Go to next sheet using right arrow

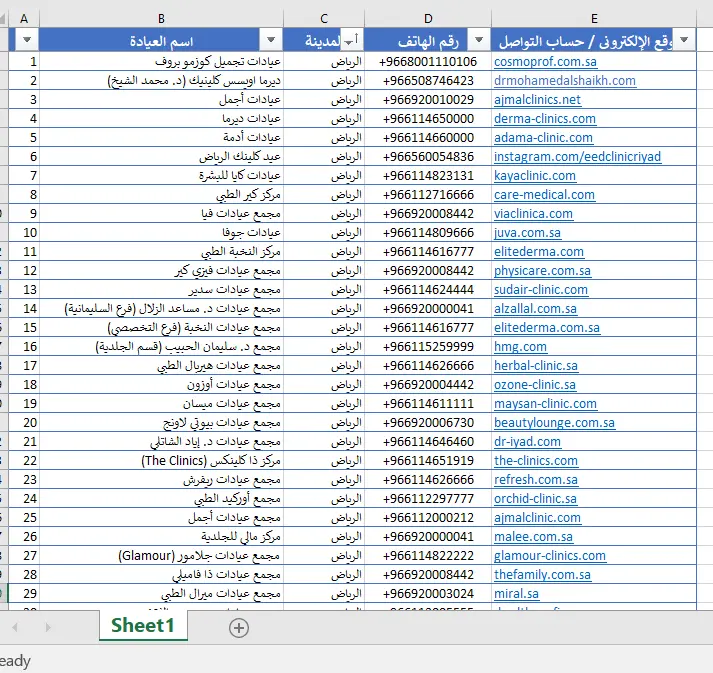point(48,628)
